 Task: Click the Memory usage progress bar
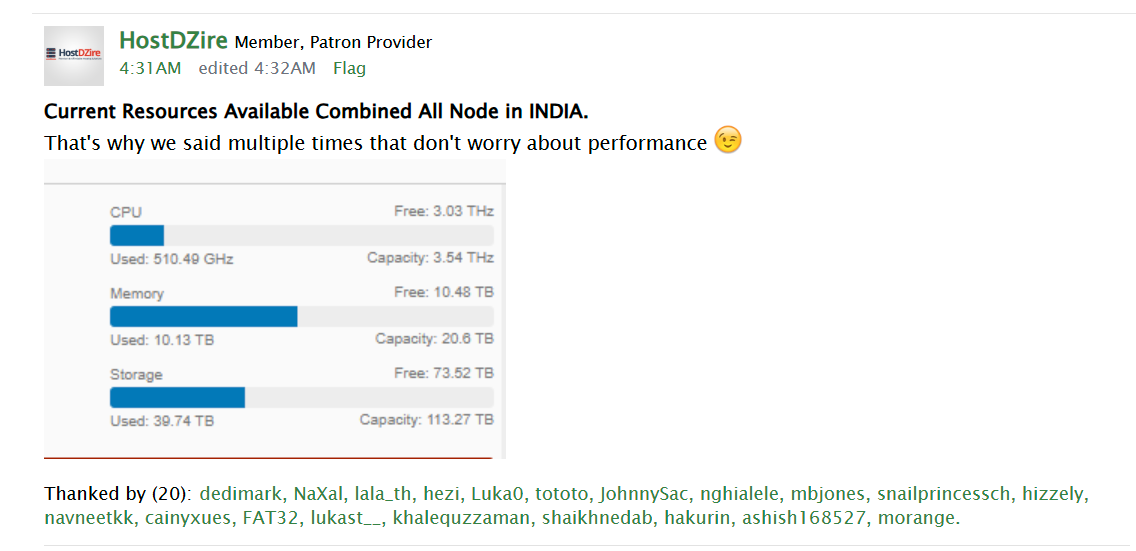301,317
